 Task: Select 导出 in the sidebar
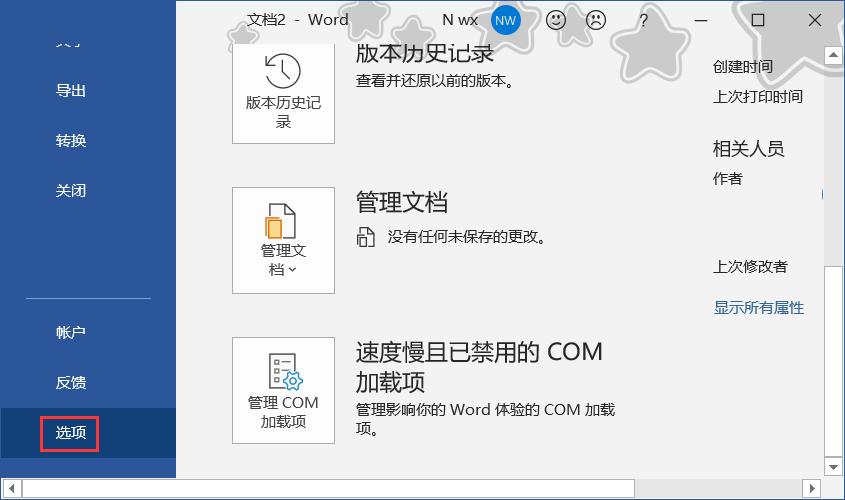[x=71, y=91]
